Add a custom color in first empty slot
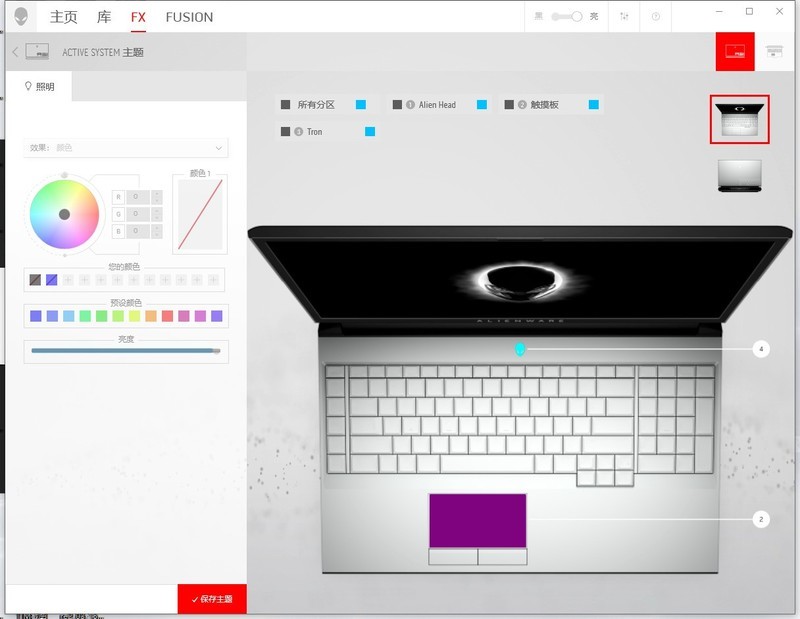 (x=68, y=280)
